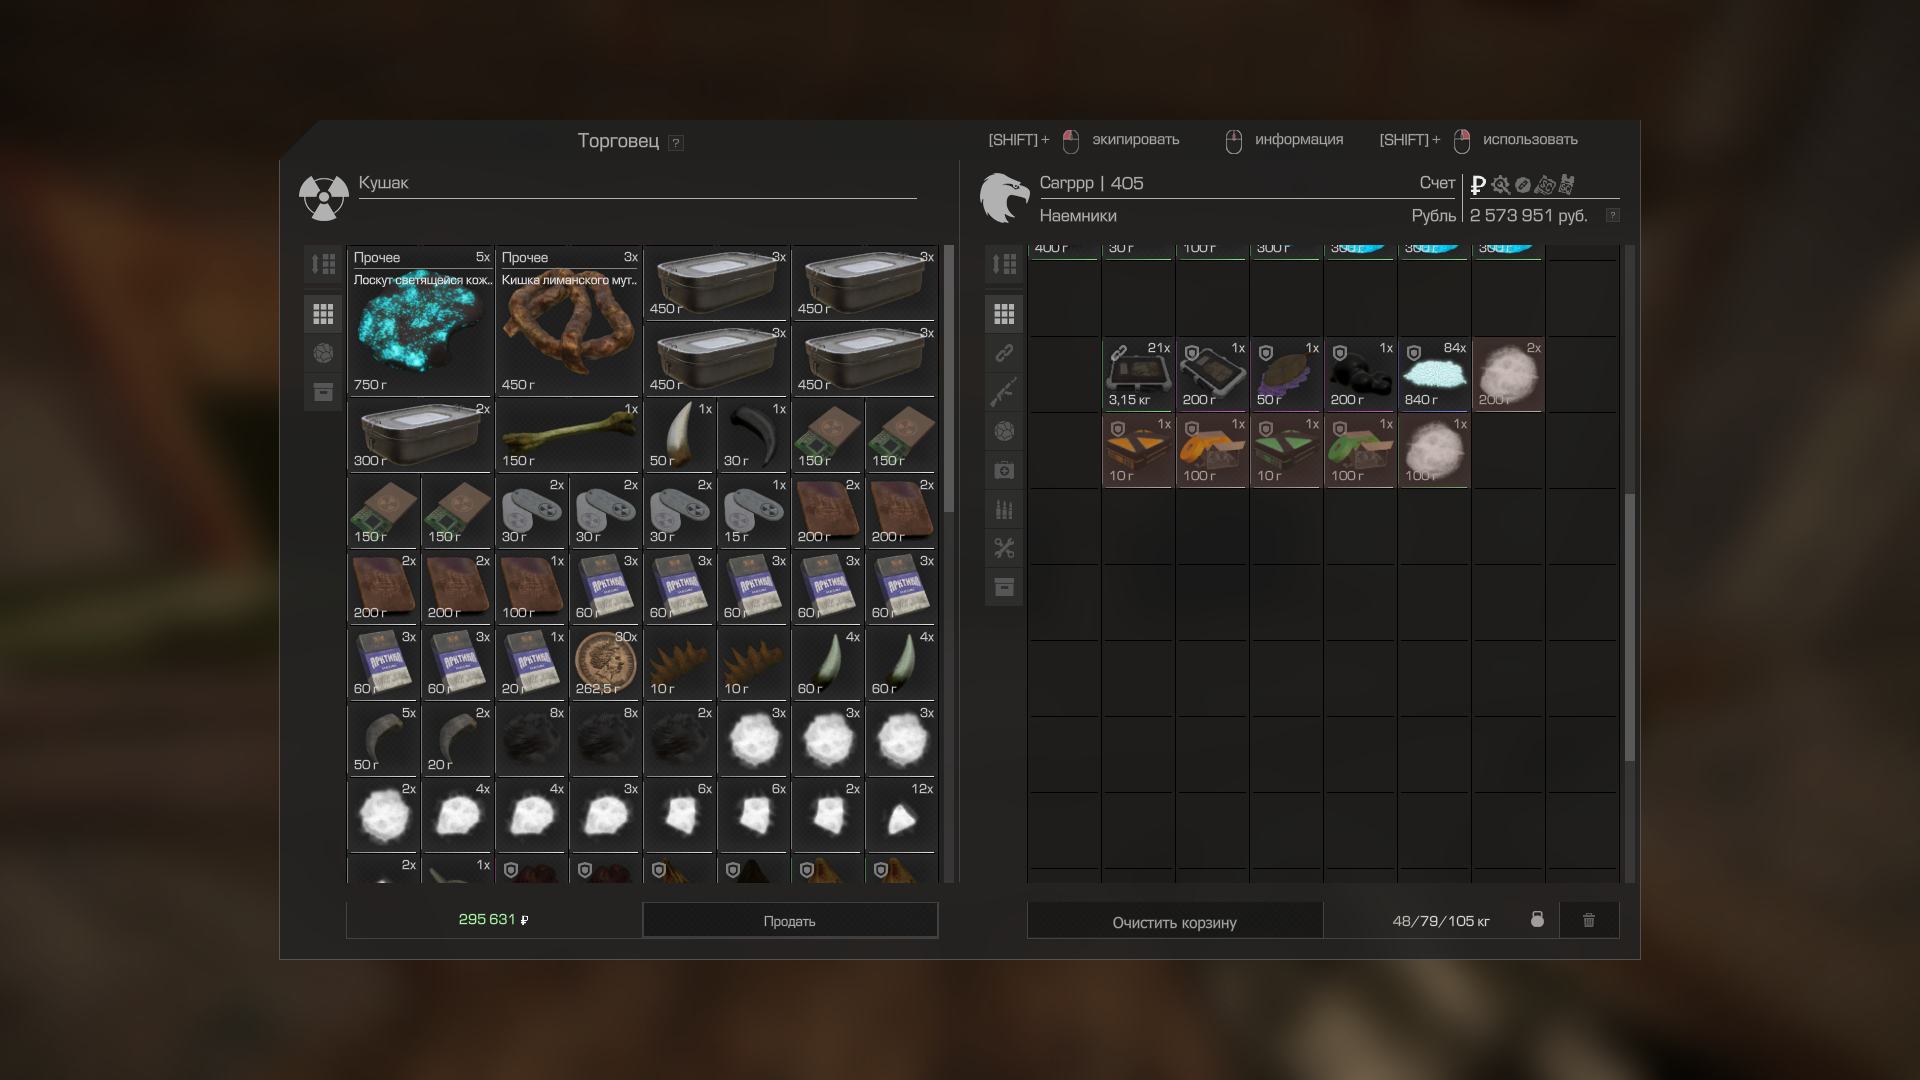Select the black blob item 200 г
Viewport: 1920px width, 1080px height.
coord(1360,374)
